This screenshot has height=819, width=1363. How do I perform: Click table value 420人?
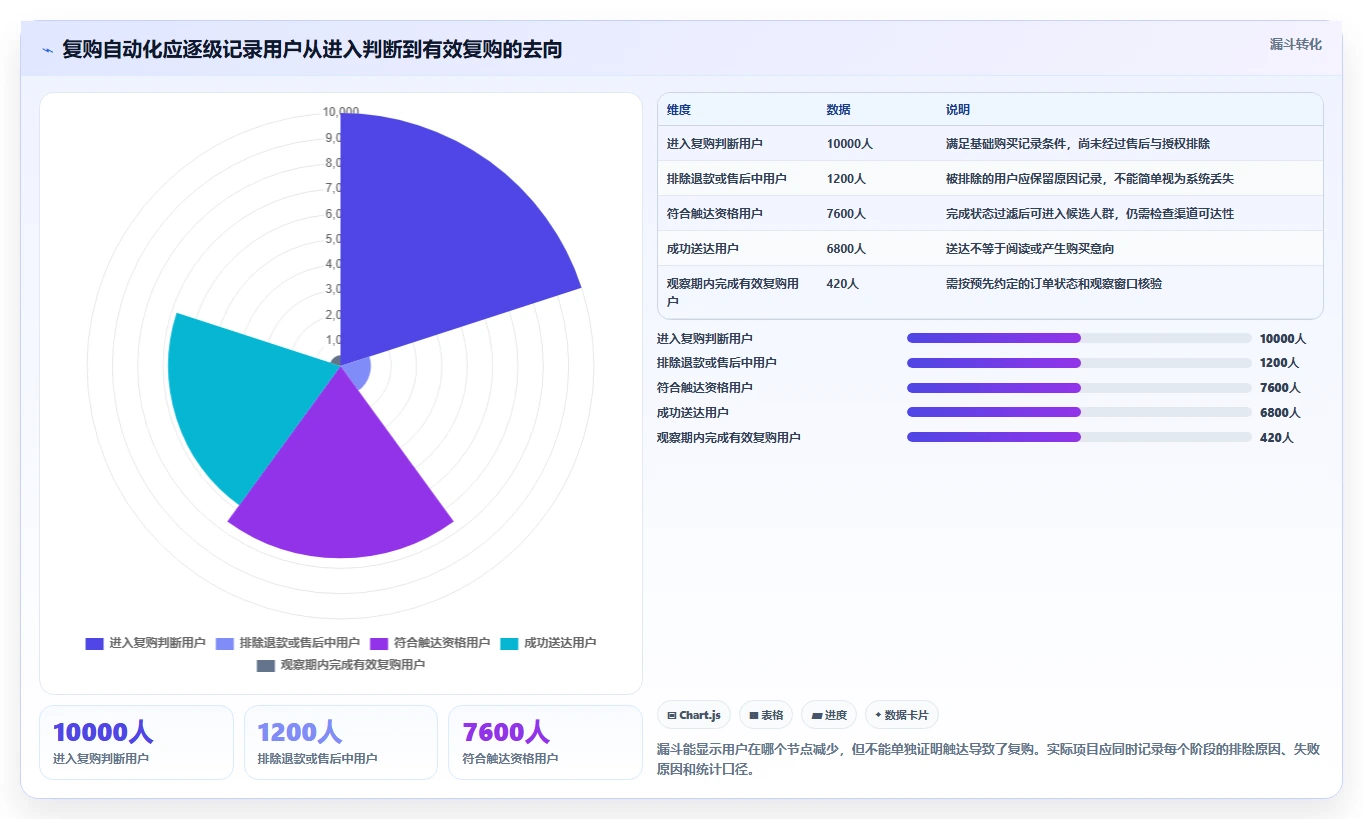coord(843,284)
